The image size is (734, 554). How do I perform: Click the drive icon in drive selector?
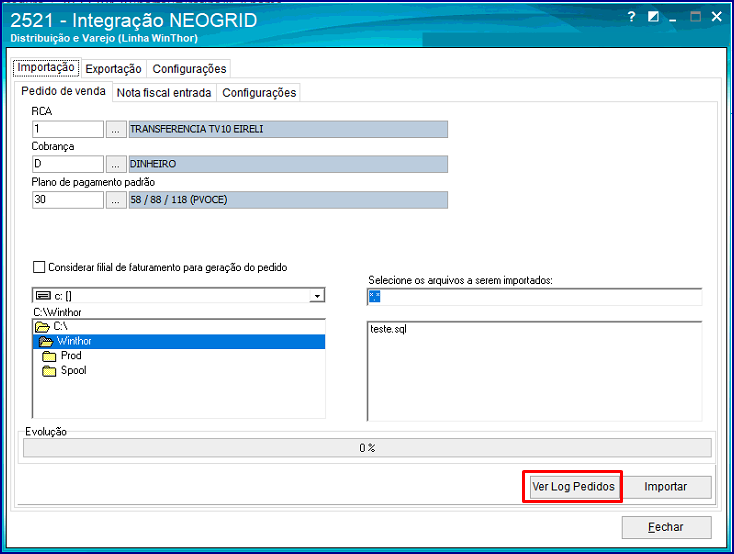point(44,295)
